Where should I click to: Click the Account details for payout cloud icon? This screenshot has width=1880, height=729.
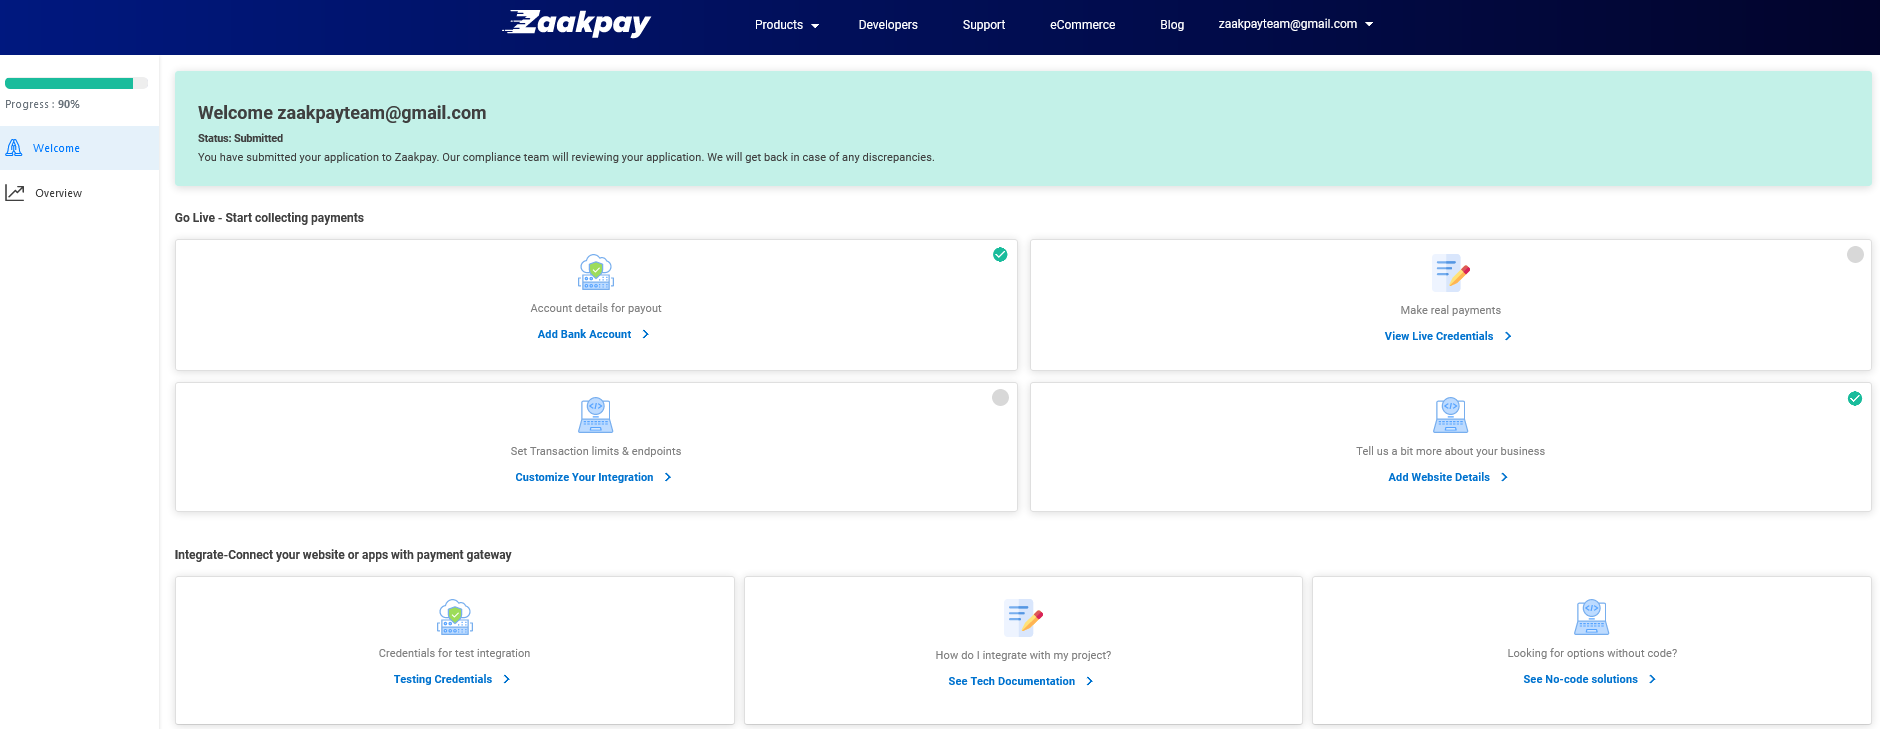pos(596,272)
